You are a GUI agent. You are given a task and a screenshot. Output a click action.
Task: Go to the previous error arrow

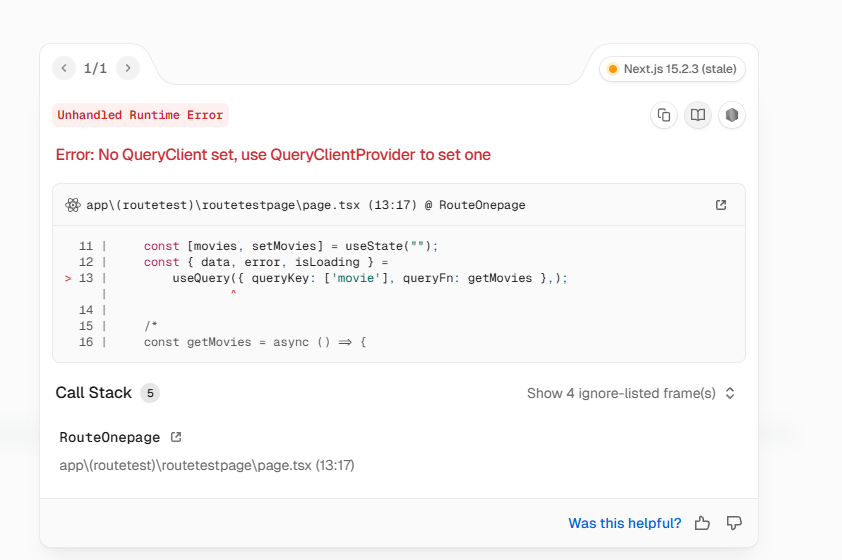tap(64, 68)
